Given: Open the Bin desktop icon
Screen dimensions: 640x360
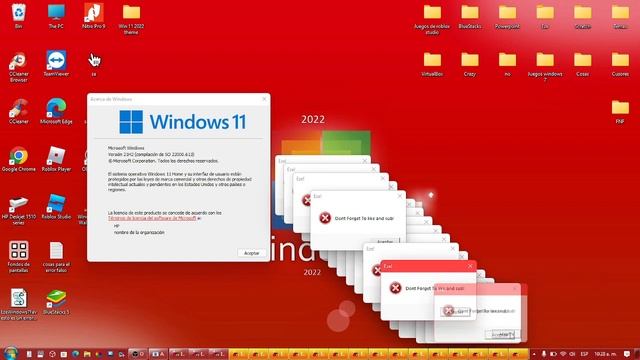Looking at the screenshot, I should coord(18,16).
